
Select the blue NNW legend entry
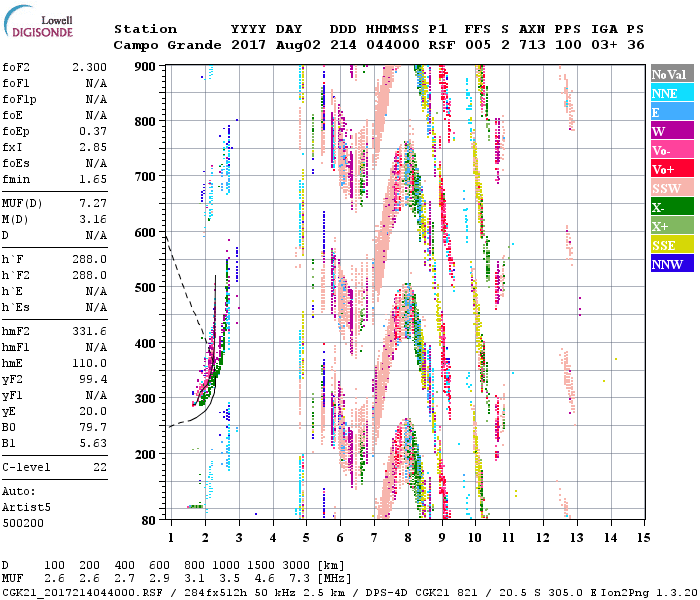(x=671, y=264)
